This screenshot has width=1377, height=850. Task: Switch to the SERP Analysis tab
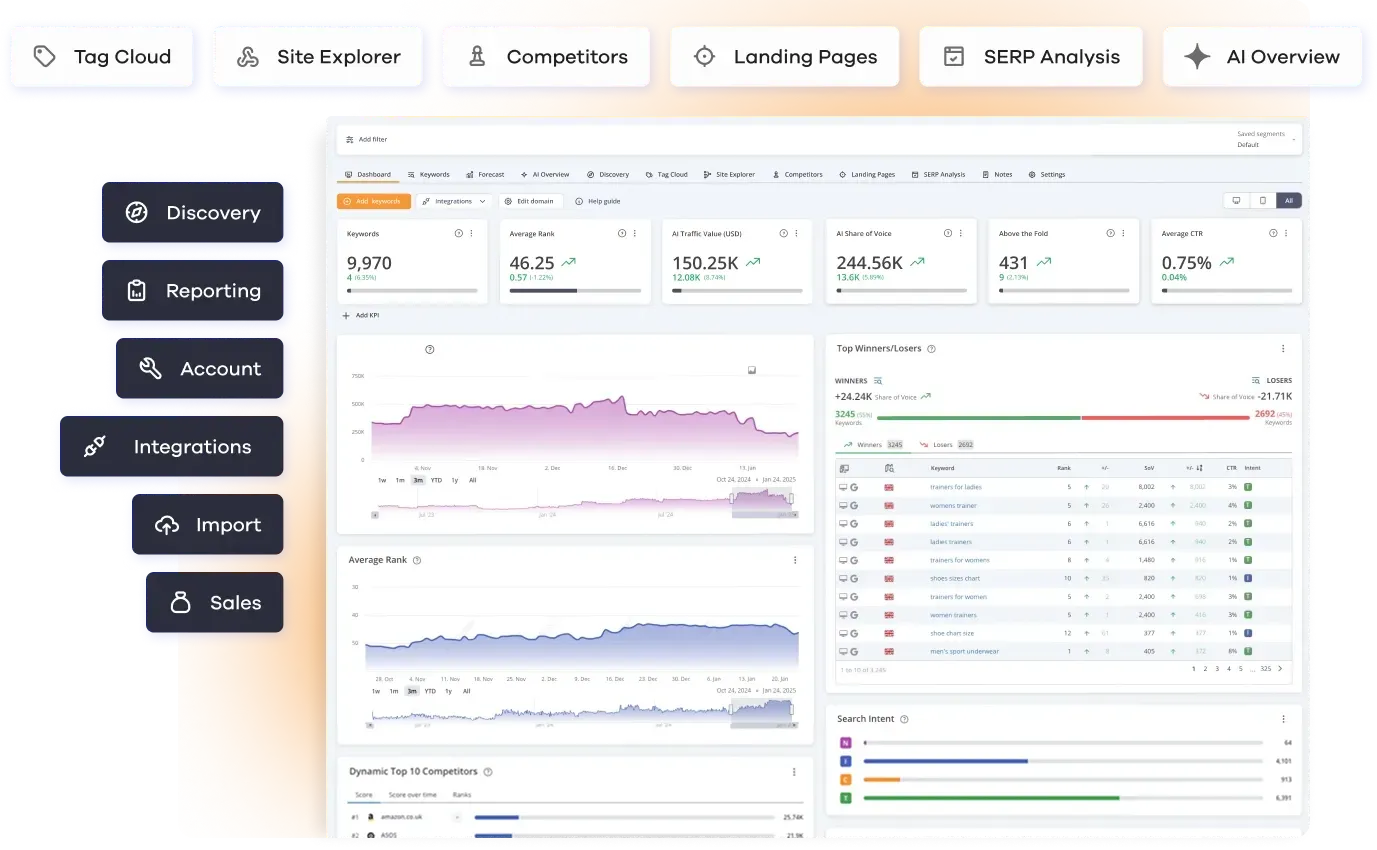[x=938, y=173]
